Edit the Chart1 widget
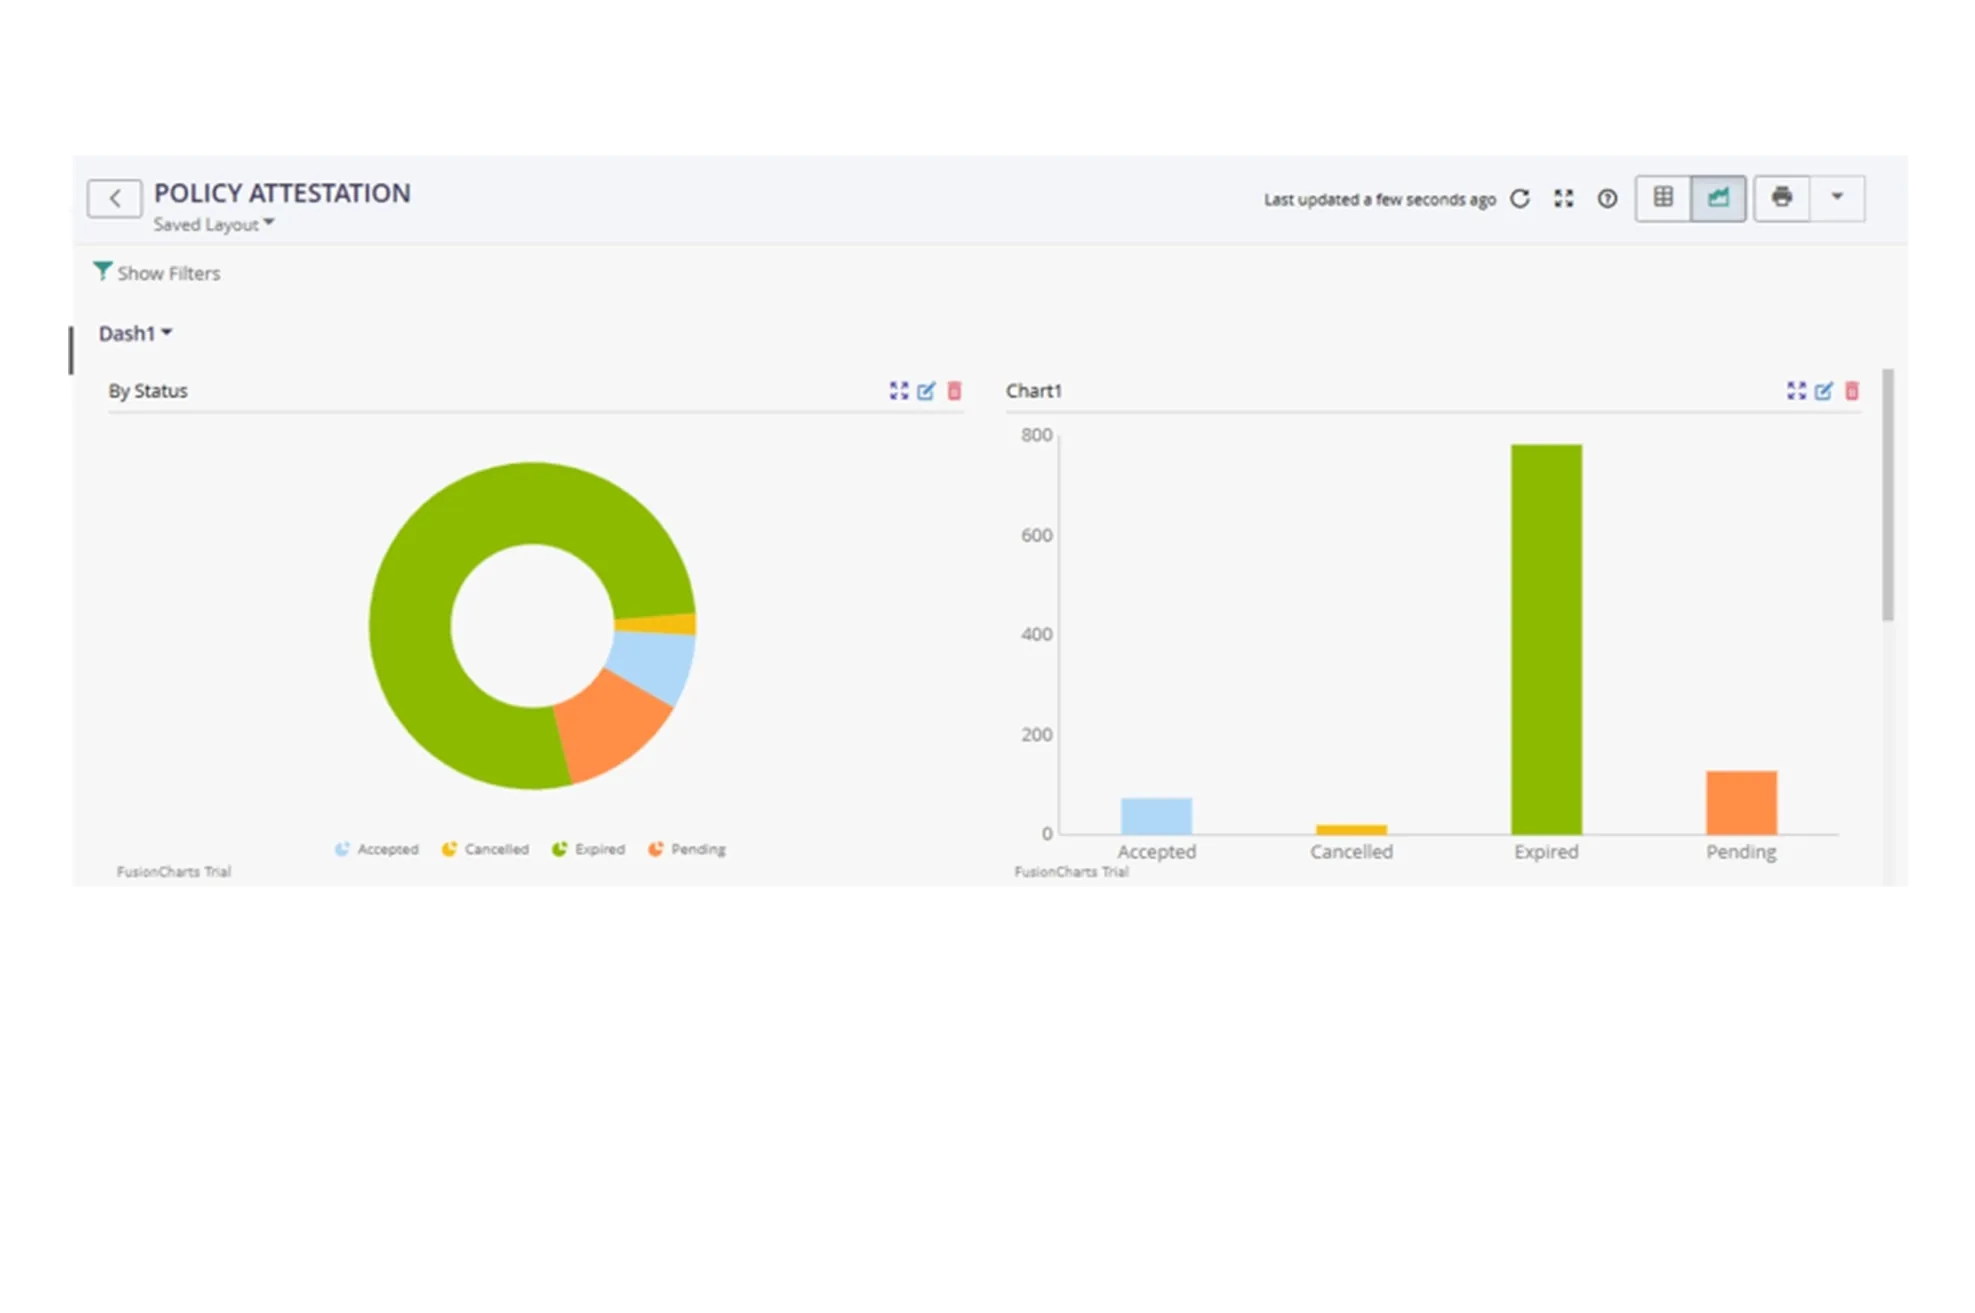 pyautogui.click(x=1824, y=391)
